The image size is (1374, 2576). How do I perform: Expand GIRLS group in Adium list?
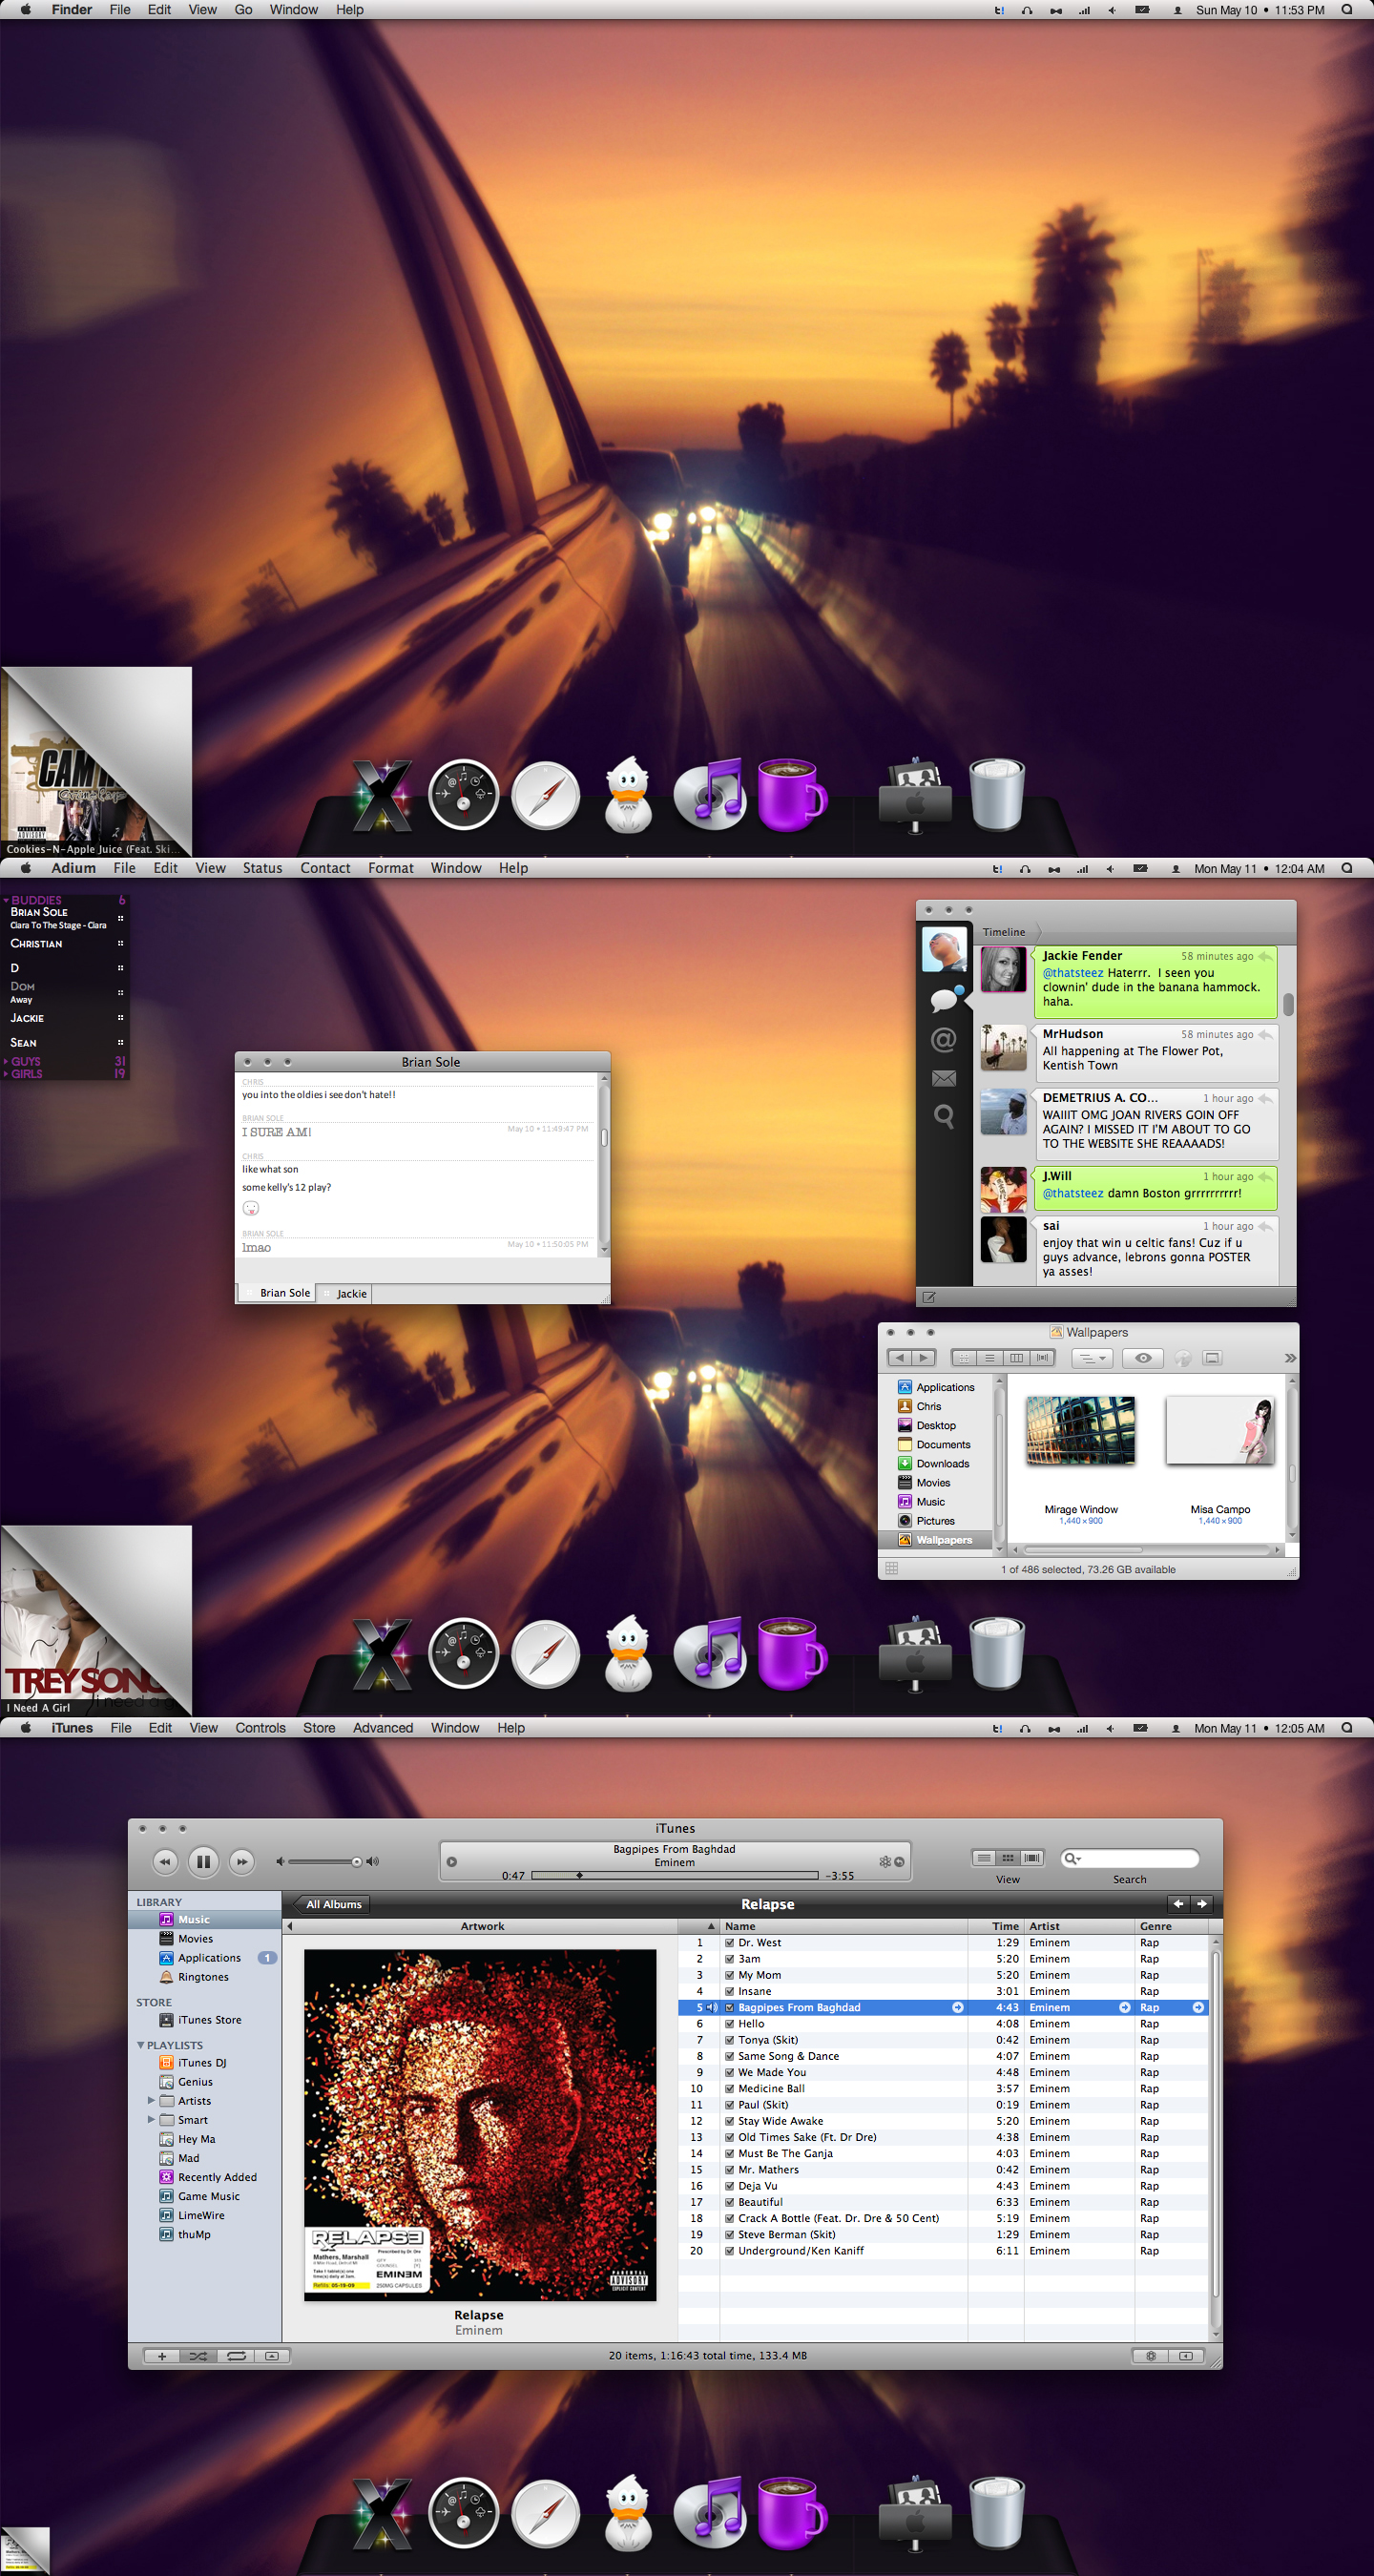tap(6, 1074)
